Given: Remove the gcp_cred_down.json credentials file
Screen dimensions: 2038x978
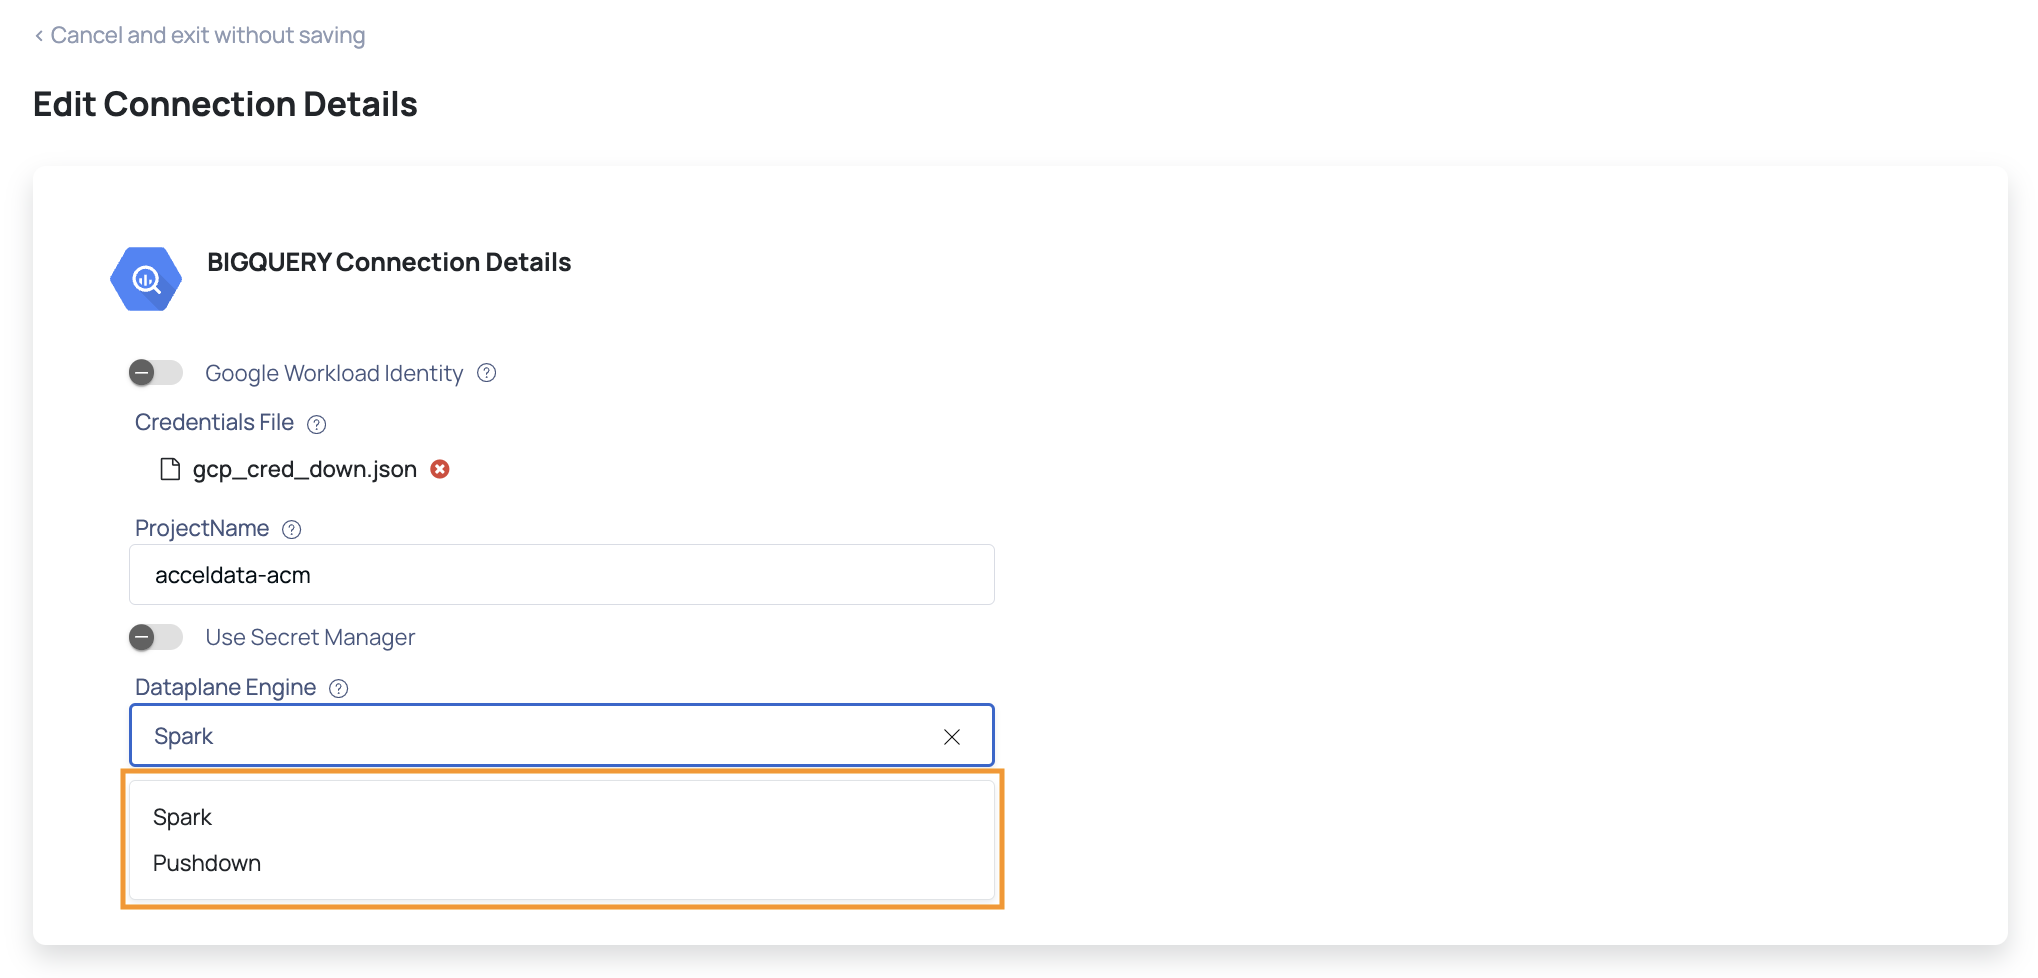Looking at the screenshot, I should tap(440, 469).
